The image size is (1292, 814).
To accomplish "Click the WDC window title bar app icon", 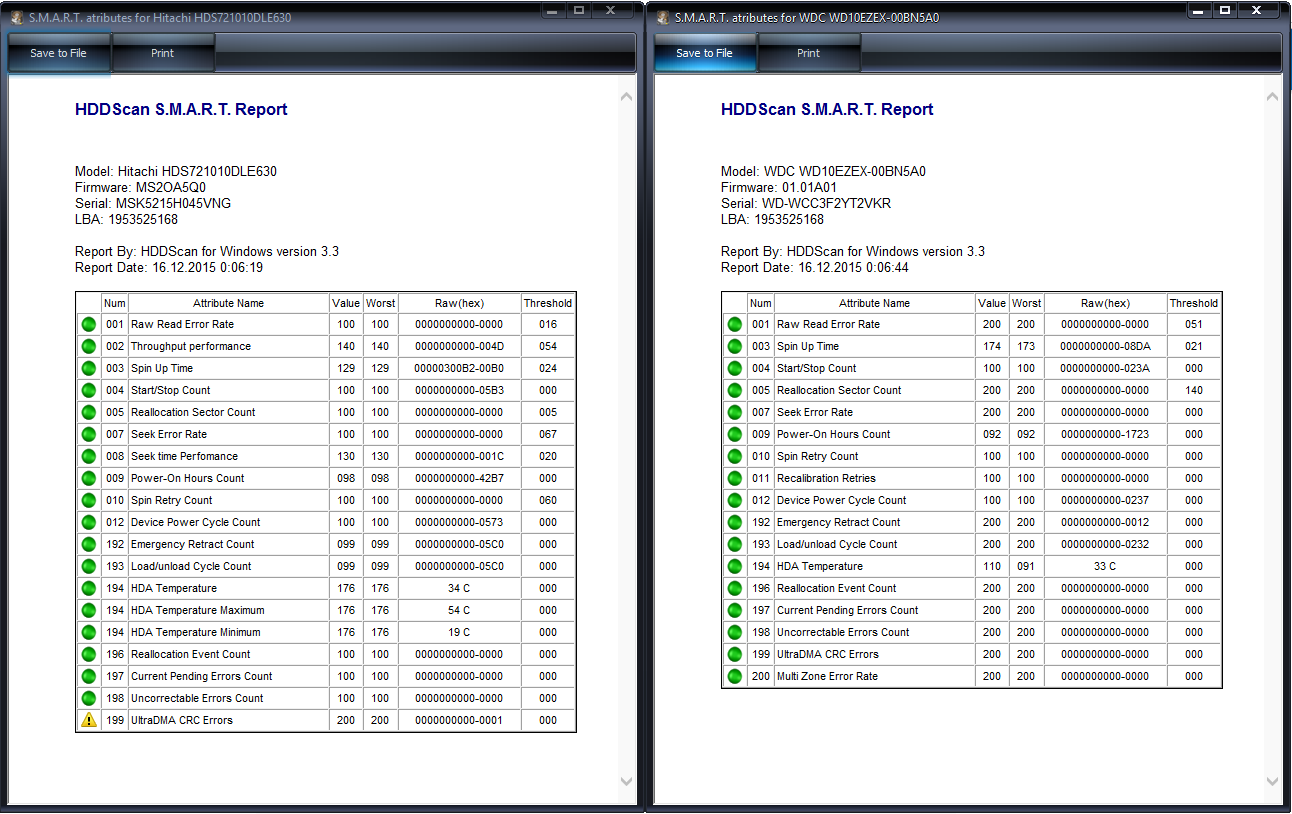I will 663,17.
